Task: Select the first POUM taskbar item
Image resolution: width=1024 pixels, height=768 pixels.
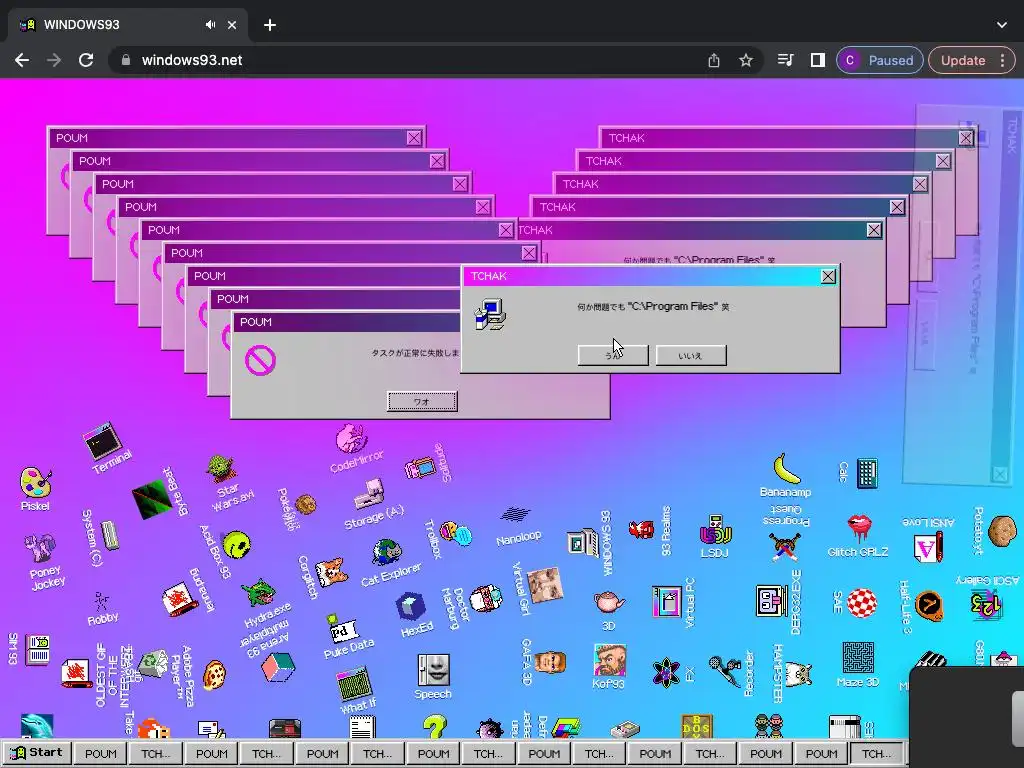Action: [x=101, y=754]
